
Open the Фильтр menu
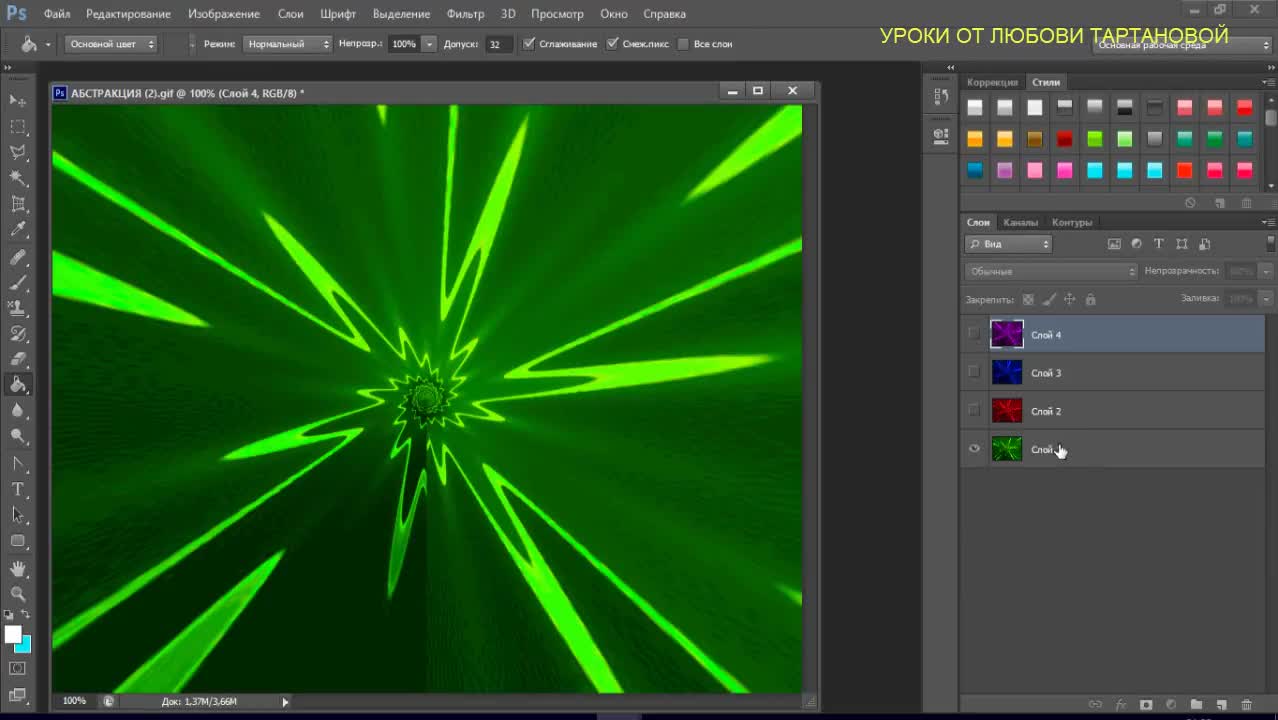coord(465,14)
